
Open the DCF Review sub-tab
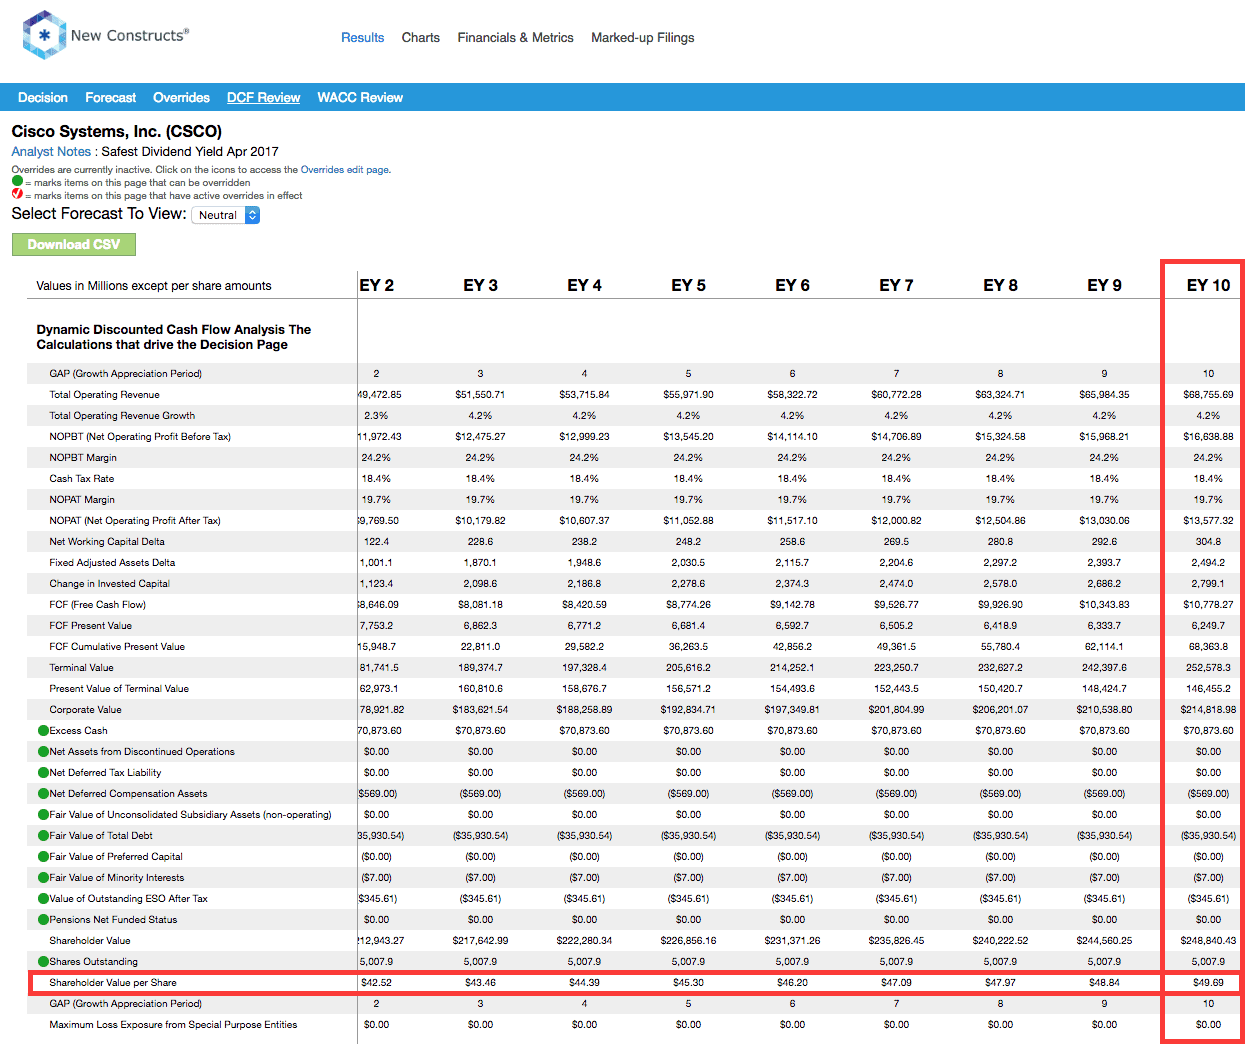264,98
